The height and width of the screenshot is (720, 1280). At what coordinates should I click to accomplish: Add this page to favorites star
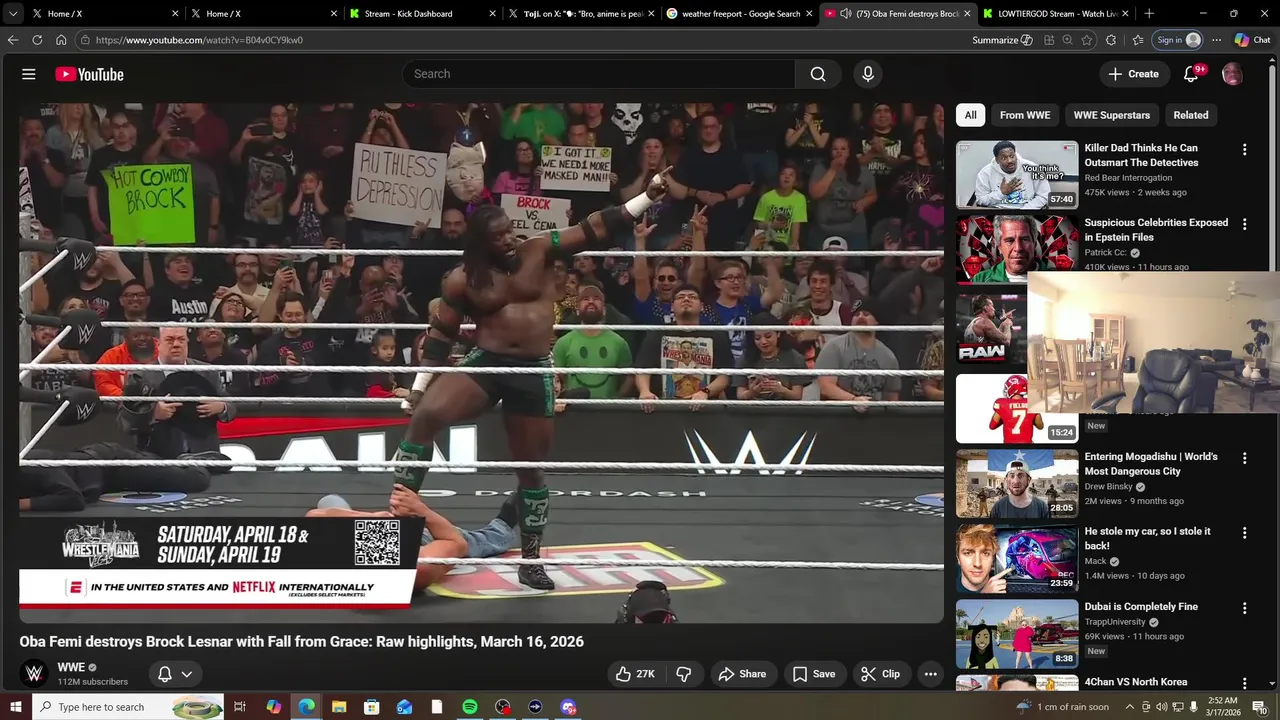point(1087,40)
